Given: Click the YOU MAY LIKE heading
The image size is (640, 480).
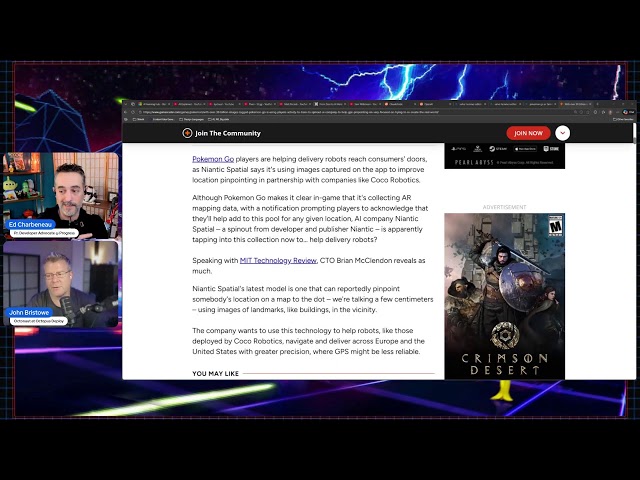Looking at the screenshot, I should pyautogui.click(x=216, y=373).
